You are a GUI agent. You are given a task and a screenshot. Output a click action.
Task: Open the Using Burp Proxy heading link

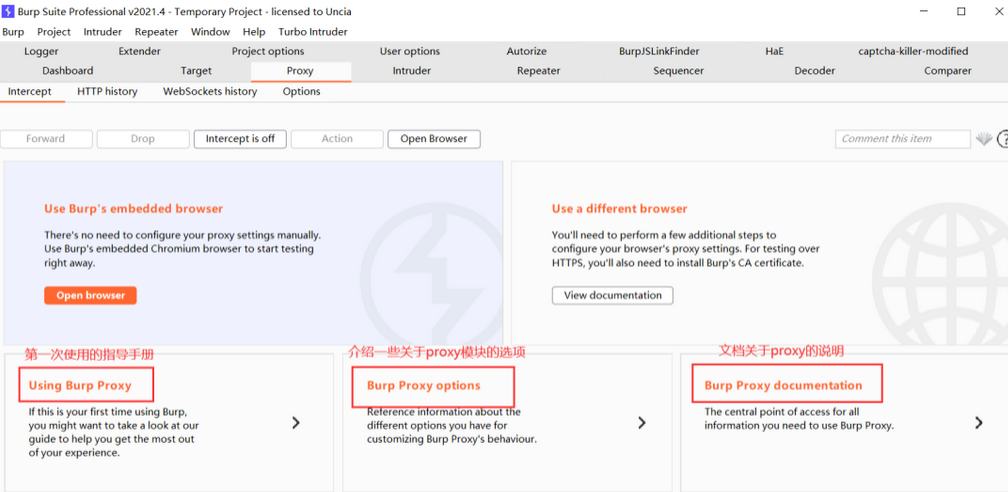coord(80,385)
